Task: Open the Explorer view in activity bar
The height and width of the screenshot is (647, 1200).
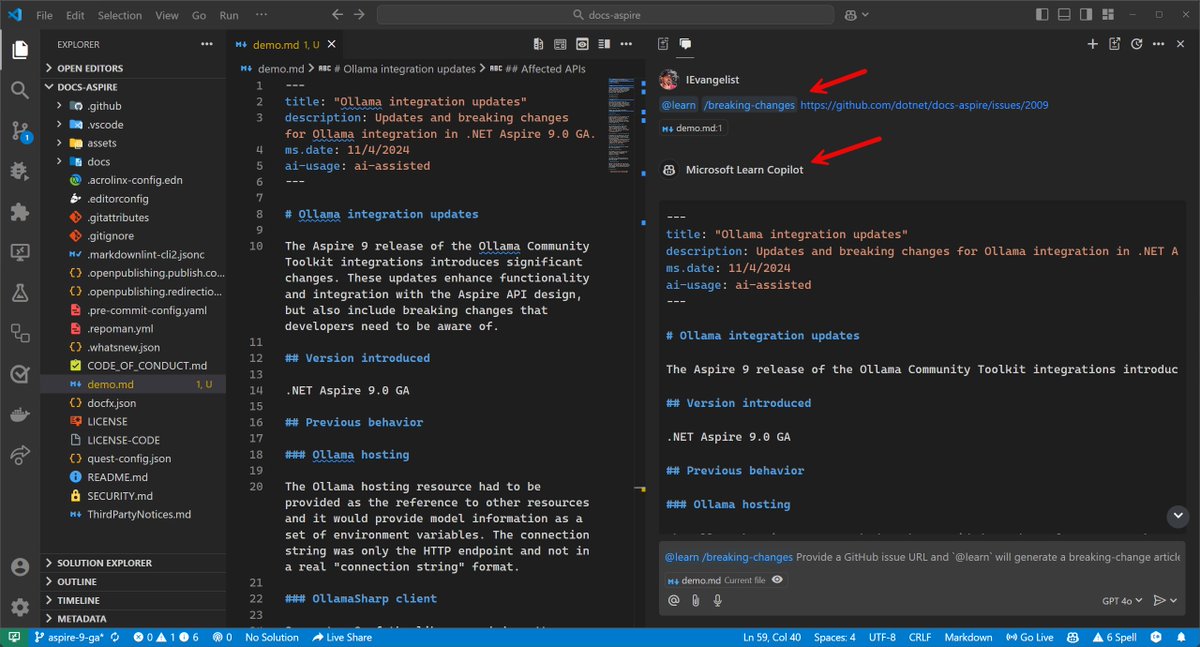Action: tap(20, 49)
